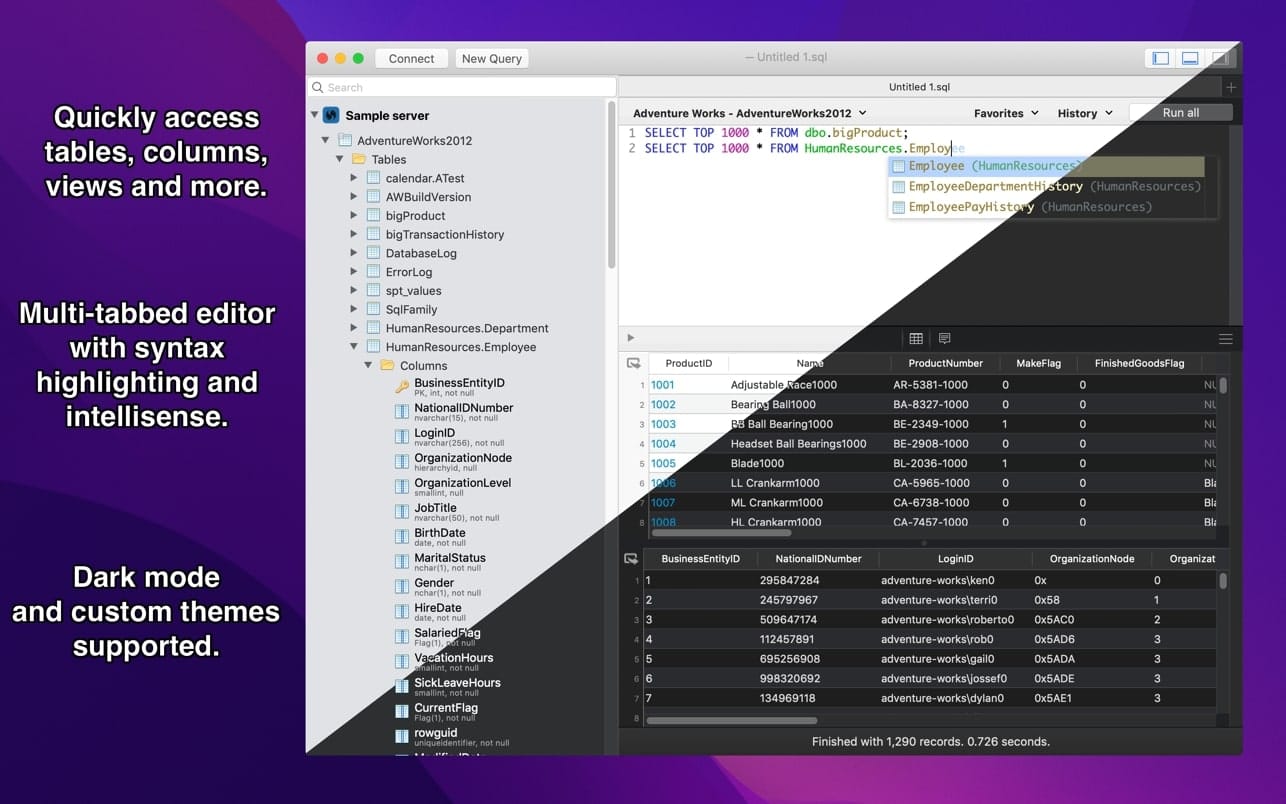This screenshot has width=1286, height=804.
Task: Click the export icon on the results grid
Action: pyautogui.click(x=633, y=363)
